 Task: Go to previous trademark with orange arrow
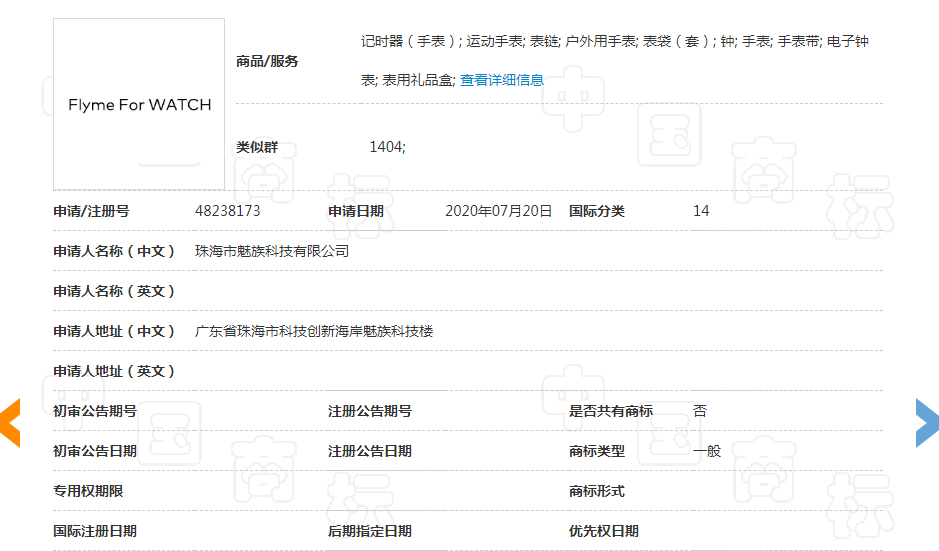click(10, 423)
